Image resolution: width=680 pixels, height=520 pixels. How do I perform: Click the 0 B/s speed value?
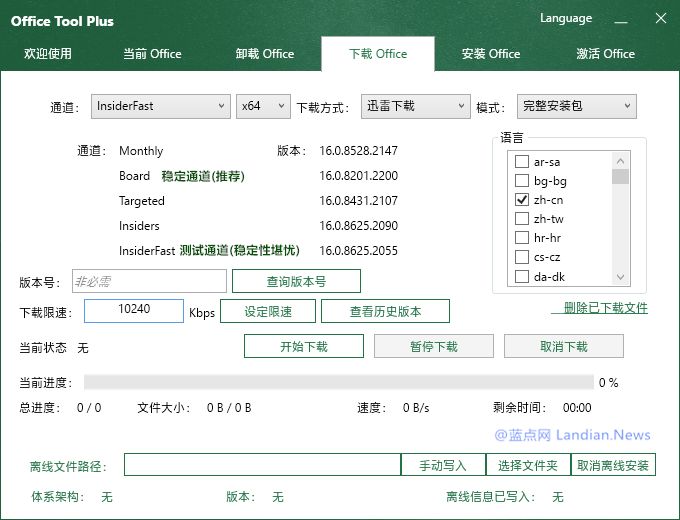pyautogui.click(x=416, y=408)
